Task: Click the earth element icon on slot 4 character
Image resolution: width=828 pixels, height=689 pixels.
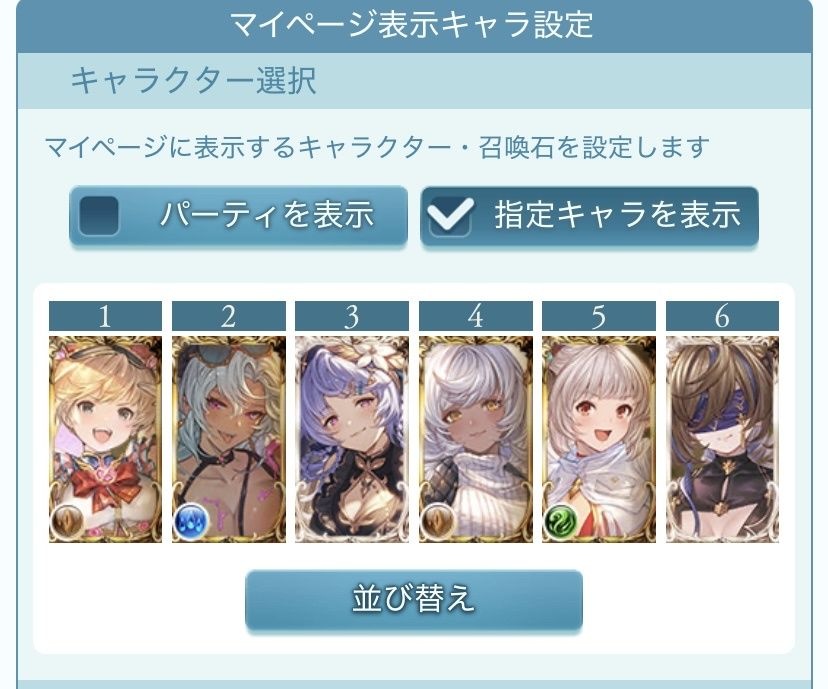Action: pos(438,520)
